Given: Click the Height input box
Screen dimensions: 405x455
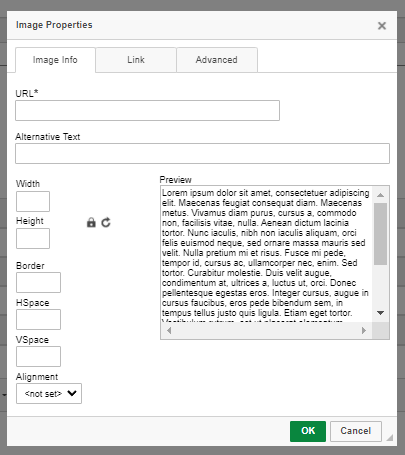Looking at the screenshot, I should pyautogui.click(x=33, y=238).
